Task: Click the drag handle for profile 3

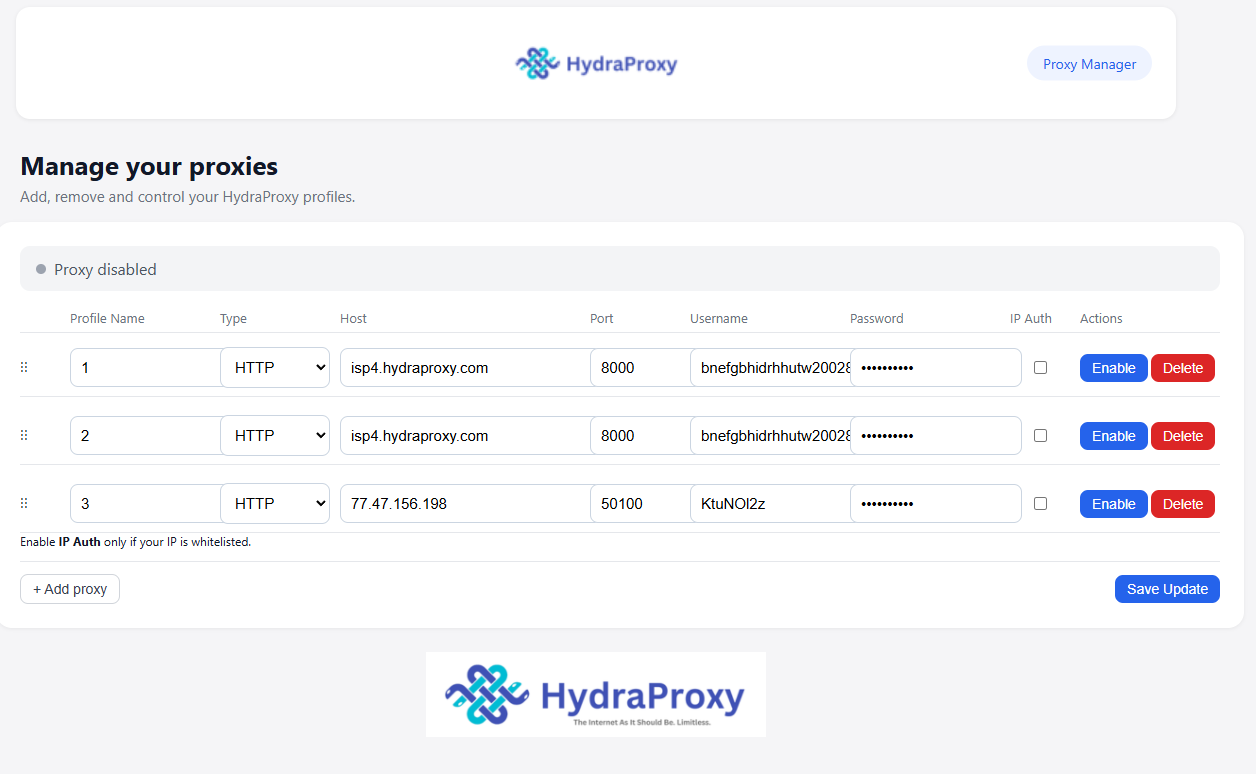Action: click(24, 504)
